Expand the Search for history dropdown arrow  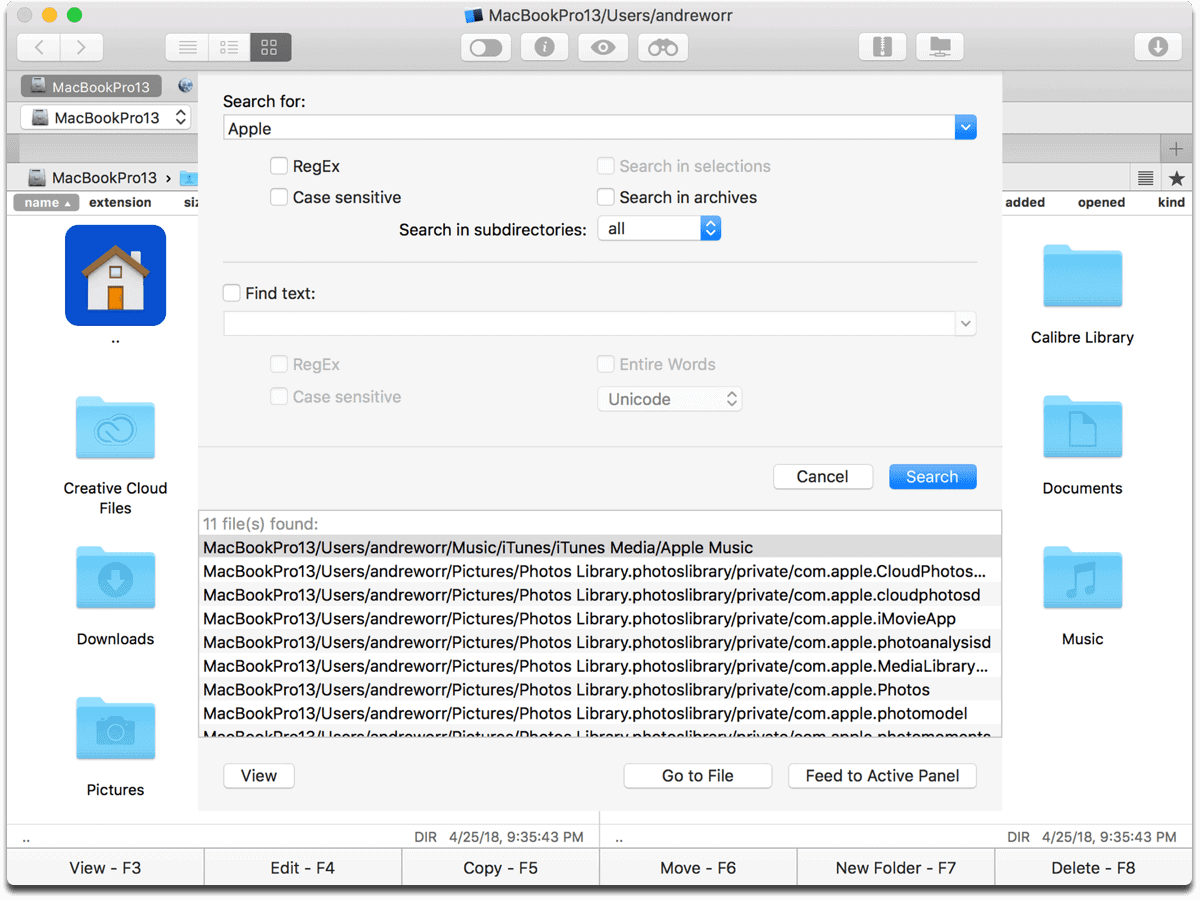tap(965, 127)
